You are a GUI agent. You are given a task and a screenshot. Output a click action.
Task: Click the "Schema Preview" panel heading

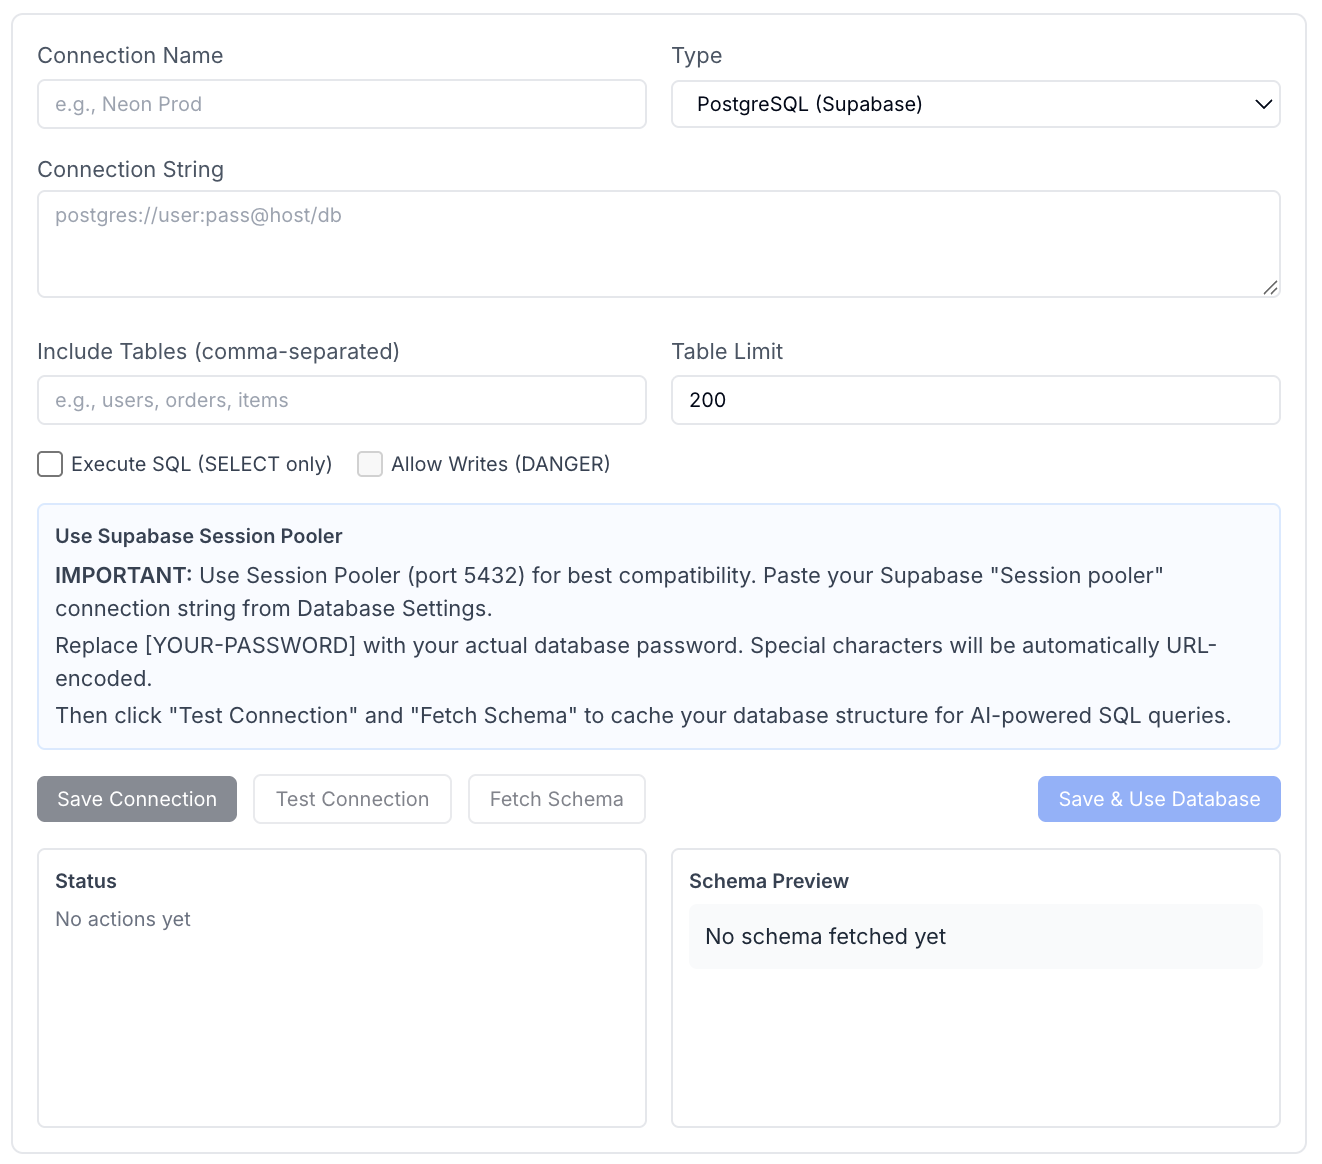(x=768, y=881)
